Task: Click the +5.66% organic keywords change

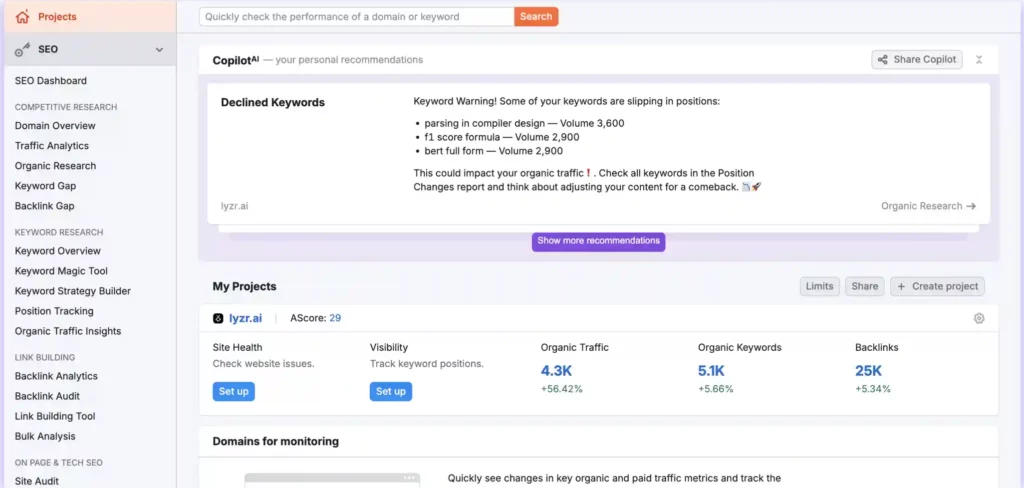Action: point(715,389)
